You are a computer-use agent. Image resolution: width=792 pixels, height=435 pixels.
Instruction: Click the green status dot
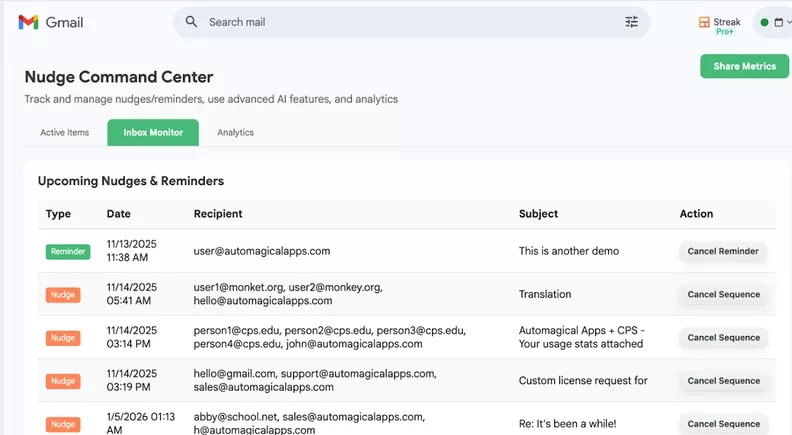coord(765,22)
